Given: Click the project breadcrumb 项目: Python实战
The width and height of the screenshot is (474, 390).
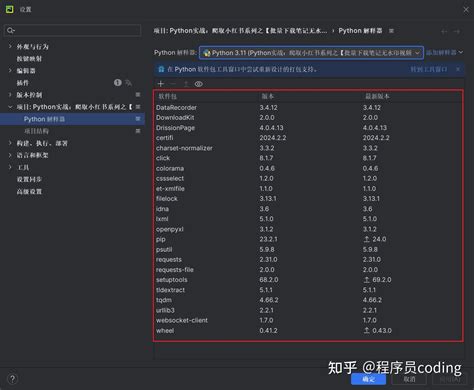Looking at the screenshot, I should [x=240, y=31].
